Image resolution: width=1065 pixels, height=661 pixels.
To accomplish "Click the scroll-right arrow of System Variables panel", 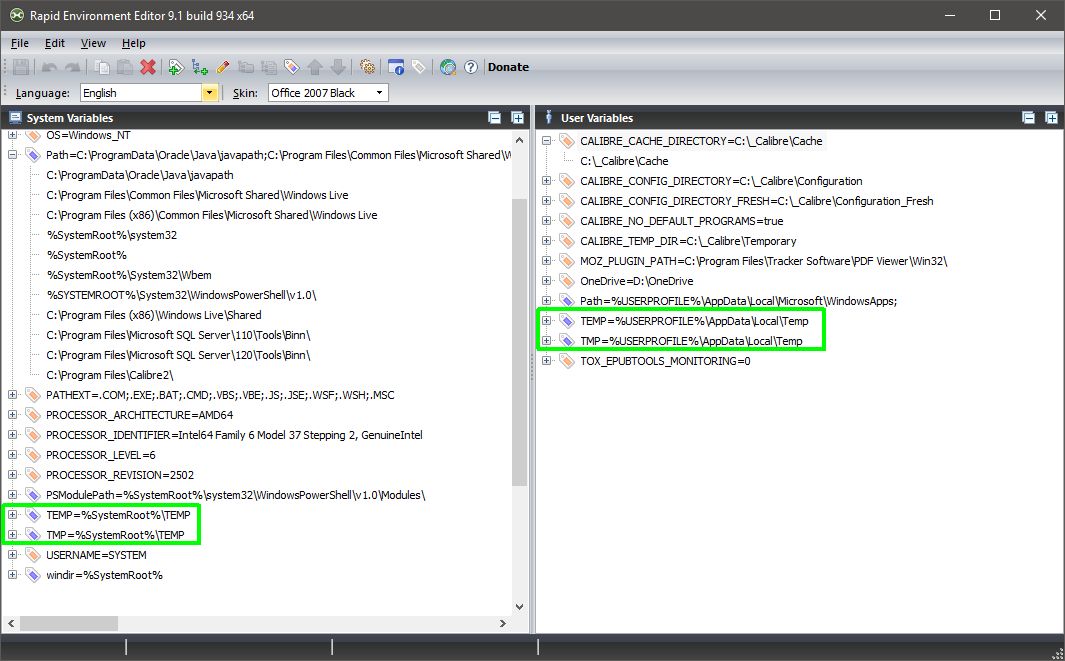I will 503,623.
